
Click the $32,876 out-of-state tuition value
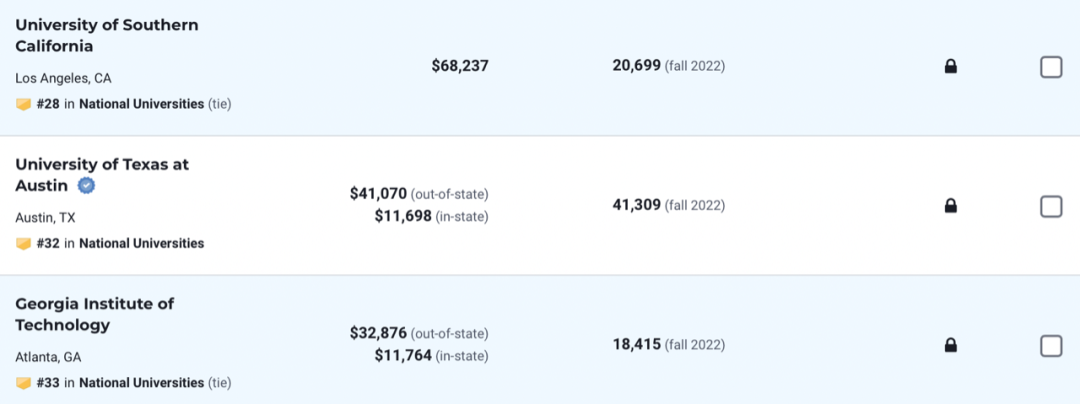[378, 333]
